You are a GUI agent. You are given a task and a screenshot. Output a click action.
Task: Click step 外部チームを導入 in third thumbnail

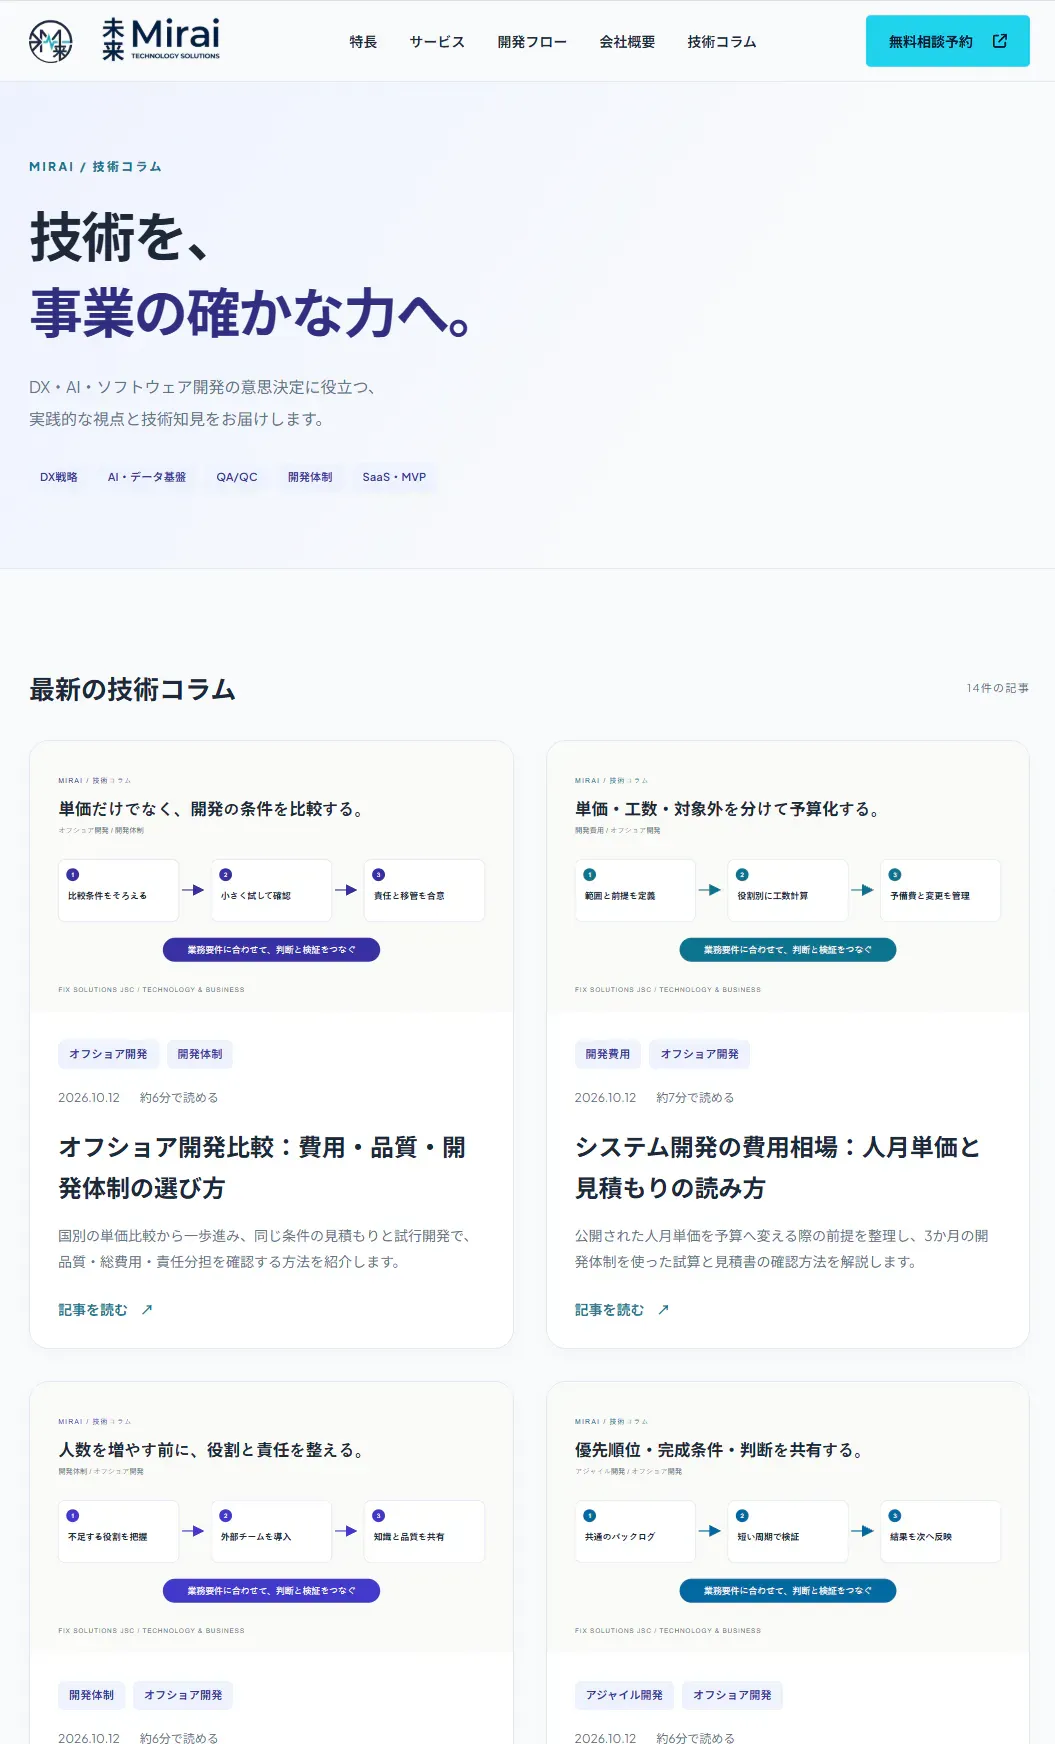pos(271,1531)
